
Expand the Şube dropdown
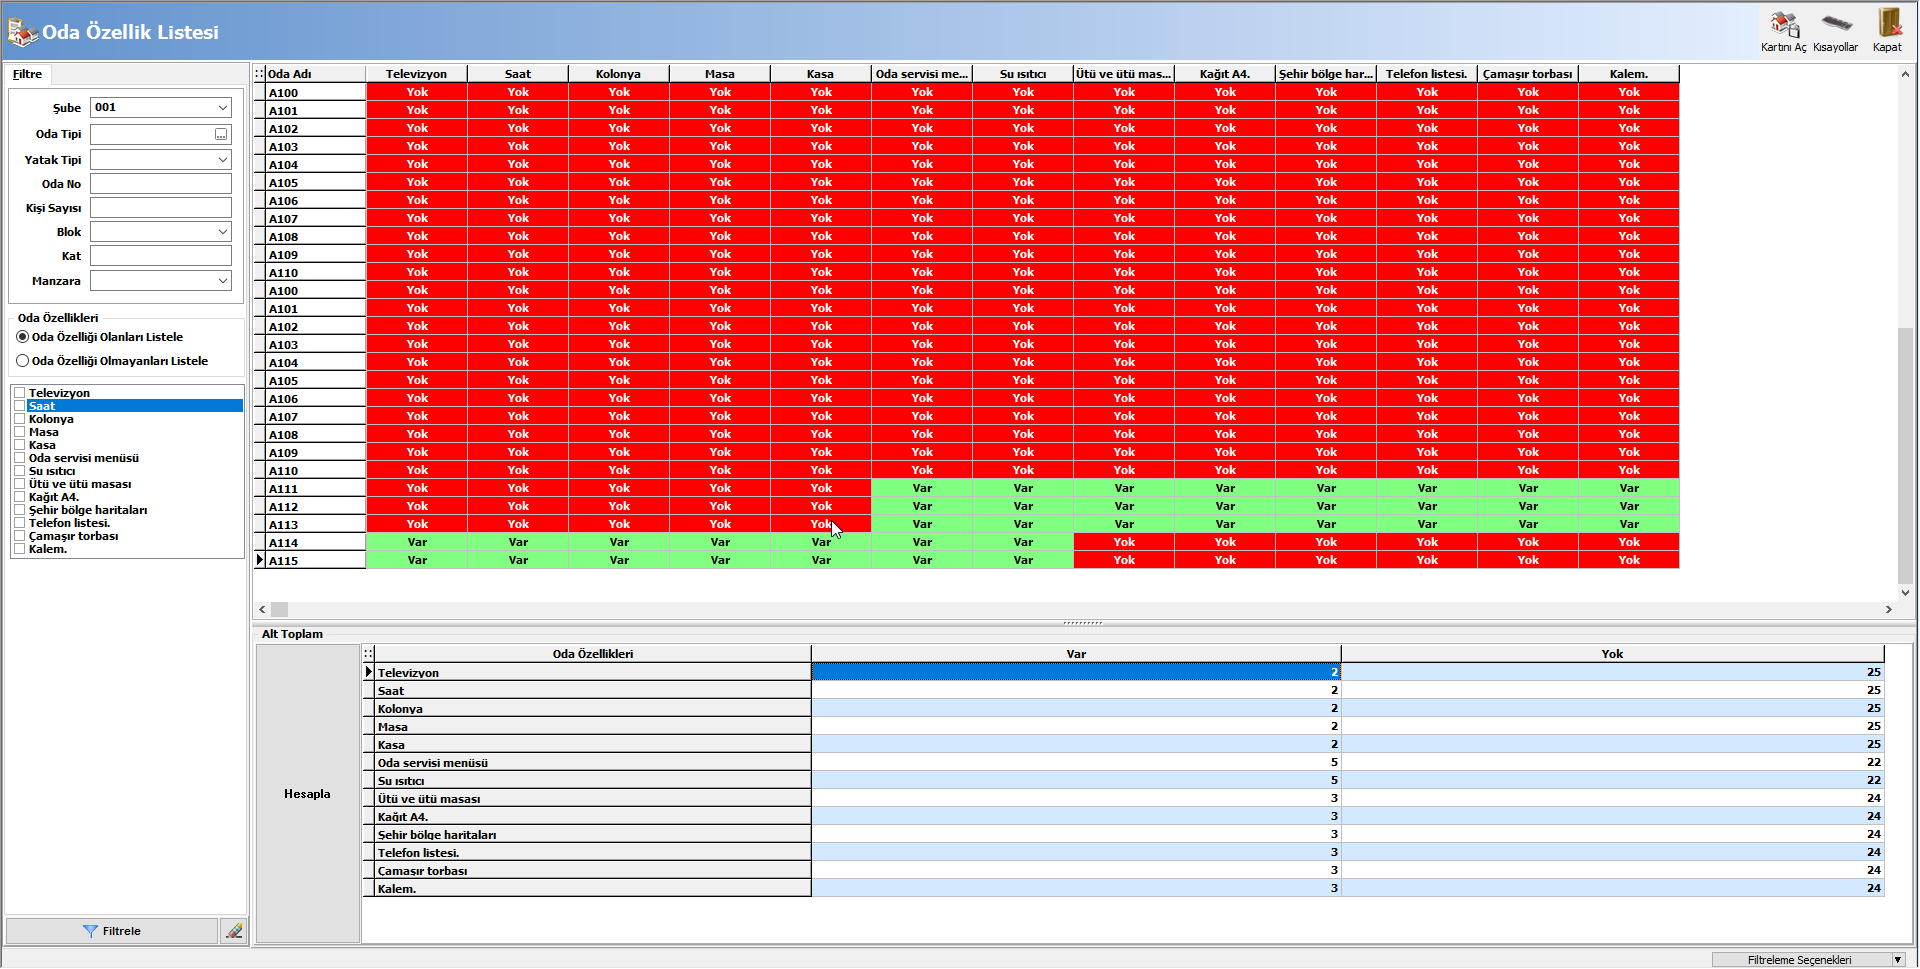tap(222, 108)
